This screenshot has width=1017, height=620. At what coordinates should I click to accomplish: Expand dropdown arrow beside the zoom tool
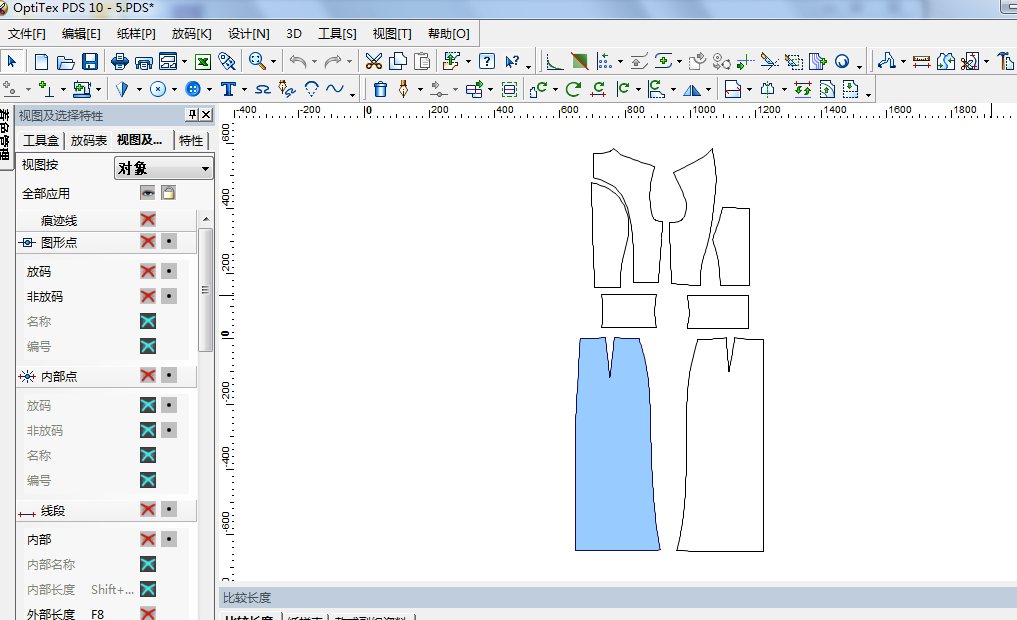click(x=274, y=62)
